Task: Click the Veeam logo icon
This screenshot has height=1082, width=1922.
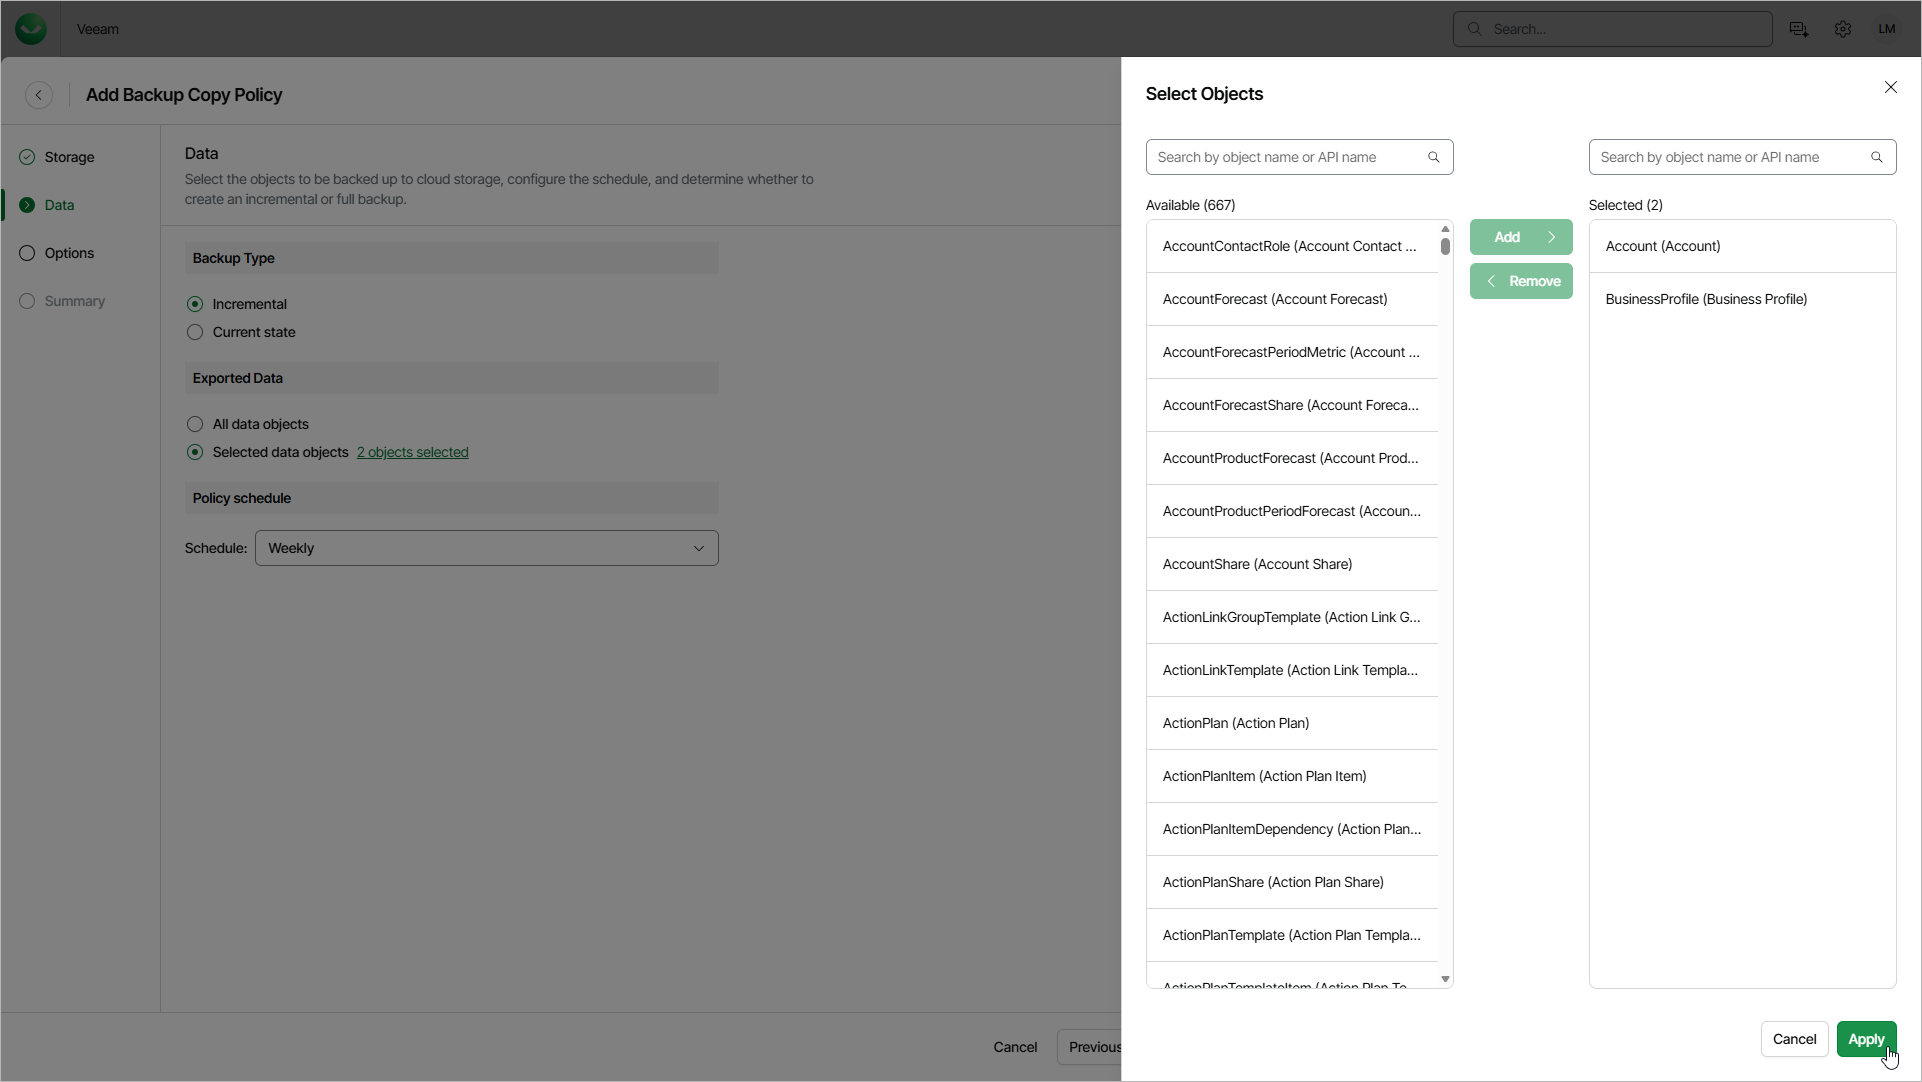Action: coord(31,29)
